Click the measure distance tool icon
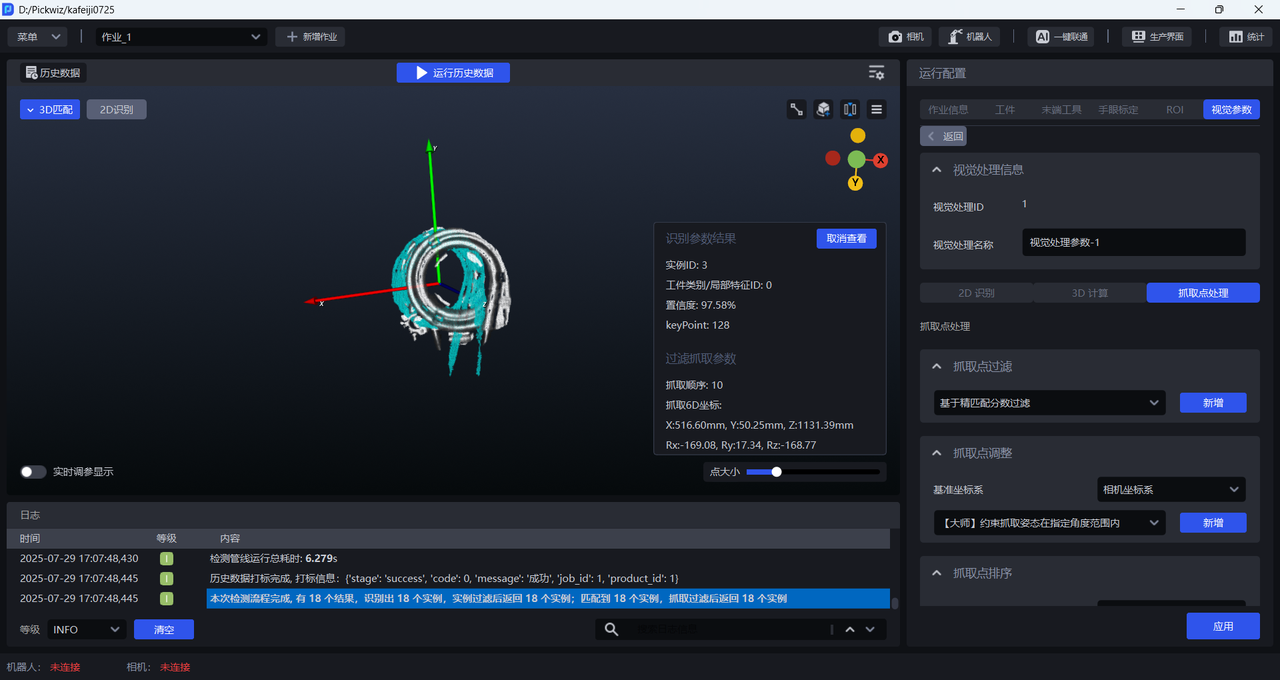This screenshot has height=680, width=1280. click(797, 110)
